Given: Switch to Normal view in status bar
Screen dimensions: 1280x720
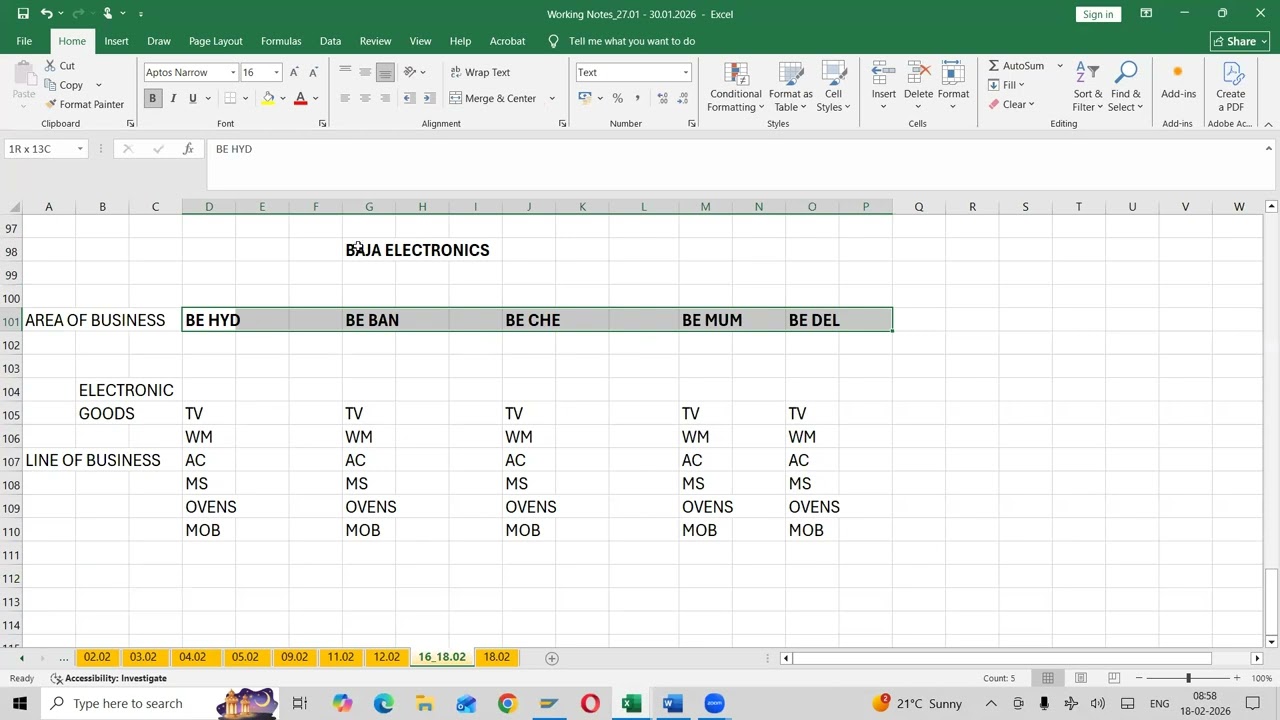Looking at the screenshot, I should [1047, 678].
